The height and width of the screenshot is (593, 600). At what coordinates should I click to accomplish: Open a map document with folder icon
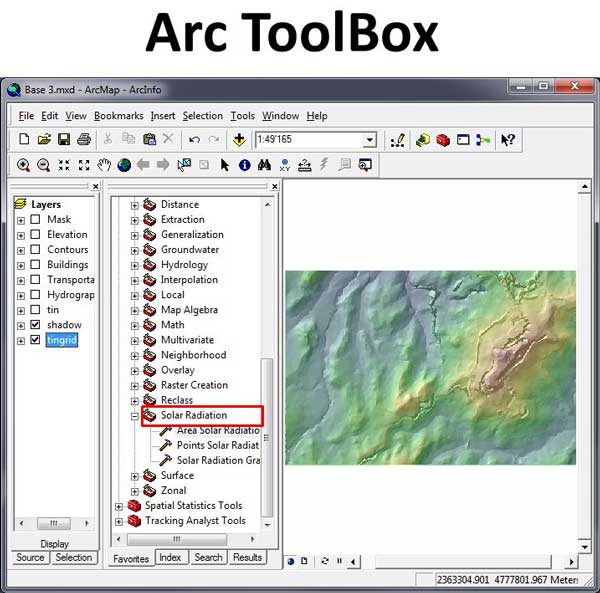(x=44, y=139)
